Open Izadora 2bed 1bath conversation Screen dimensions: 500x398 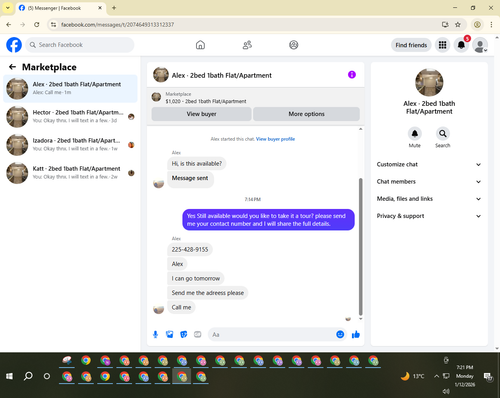click(70, 145)
